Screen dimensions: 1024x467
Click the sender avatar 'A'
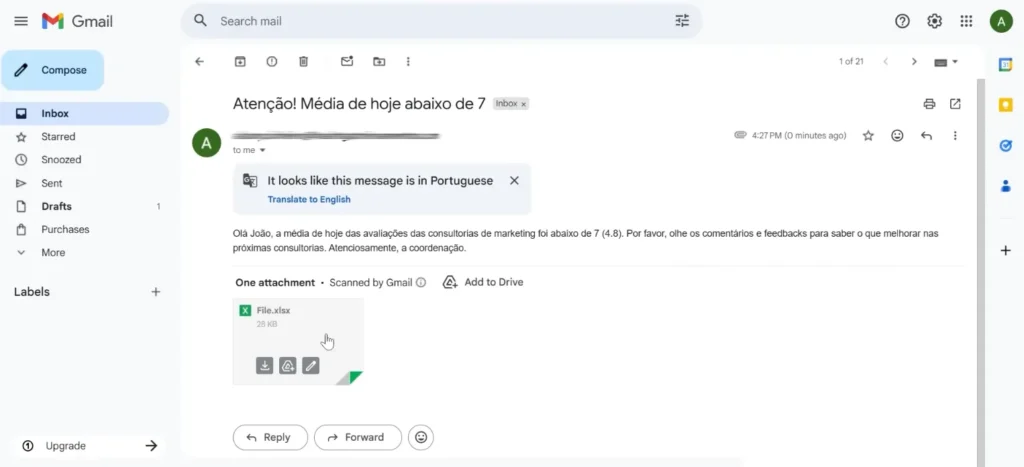pos(206,143)
